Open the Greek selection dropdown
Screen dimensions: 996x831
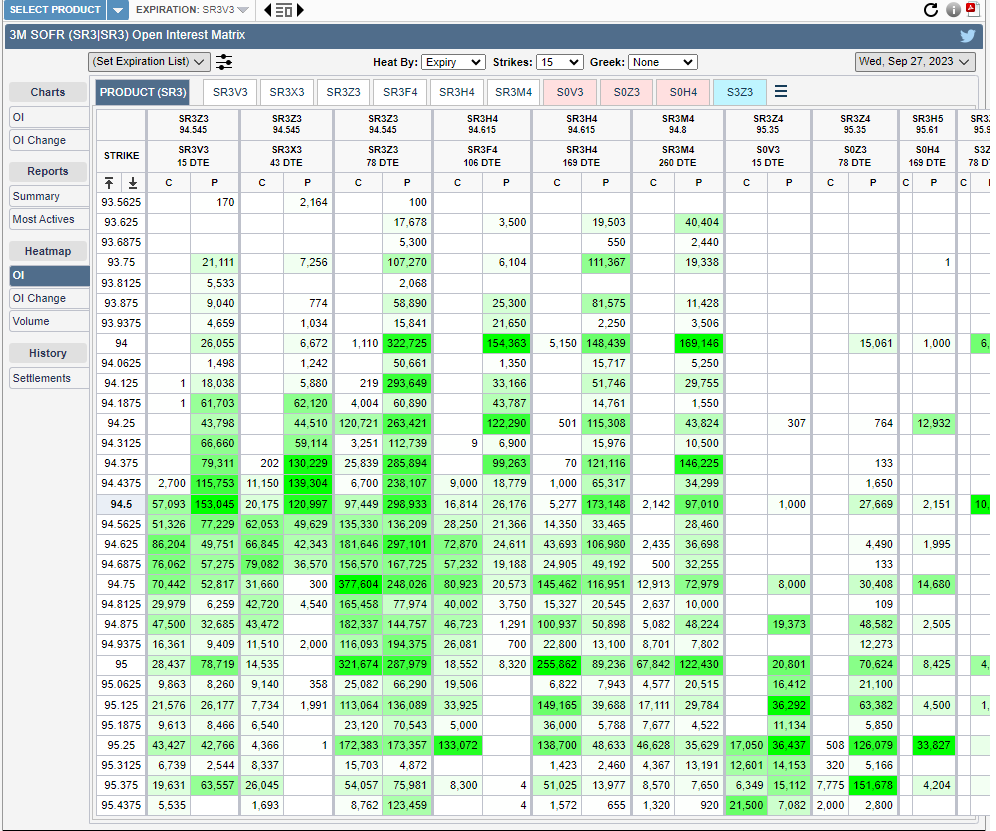tap(662, 62)
